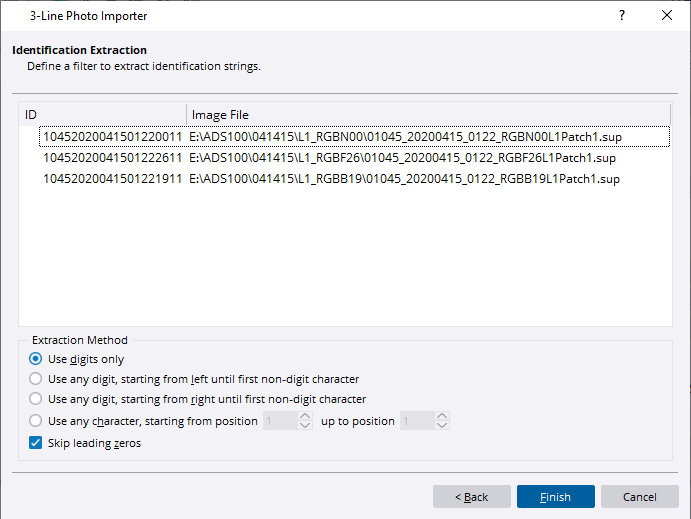Select digits from right until non-digit option
Screen dimensions: 691x519
(x=37, y=399)
